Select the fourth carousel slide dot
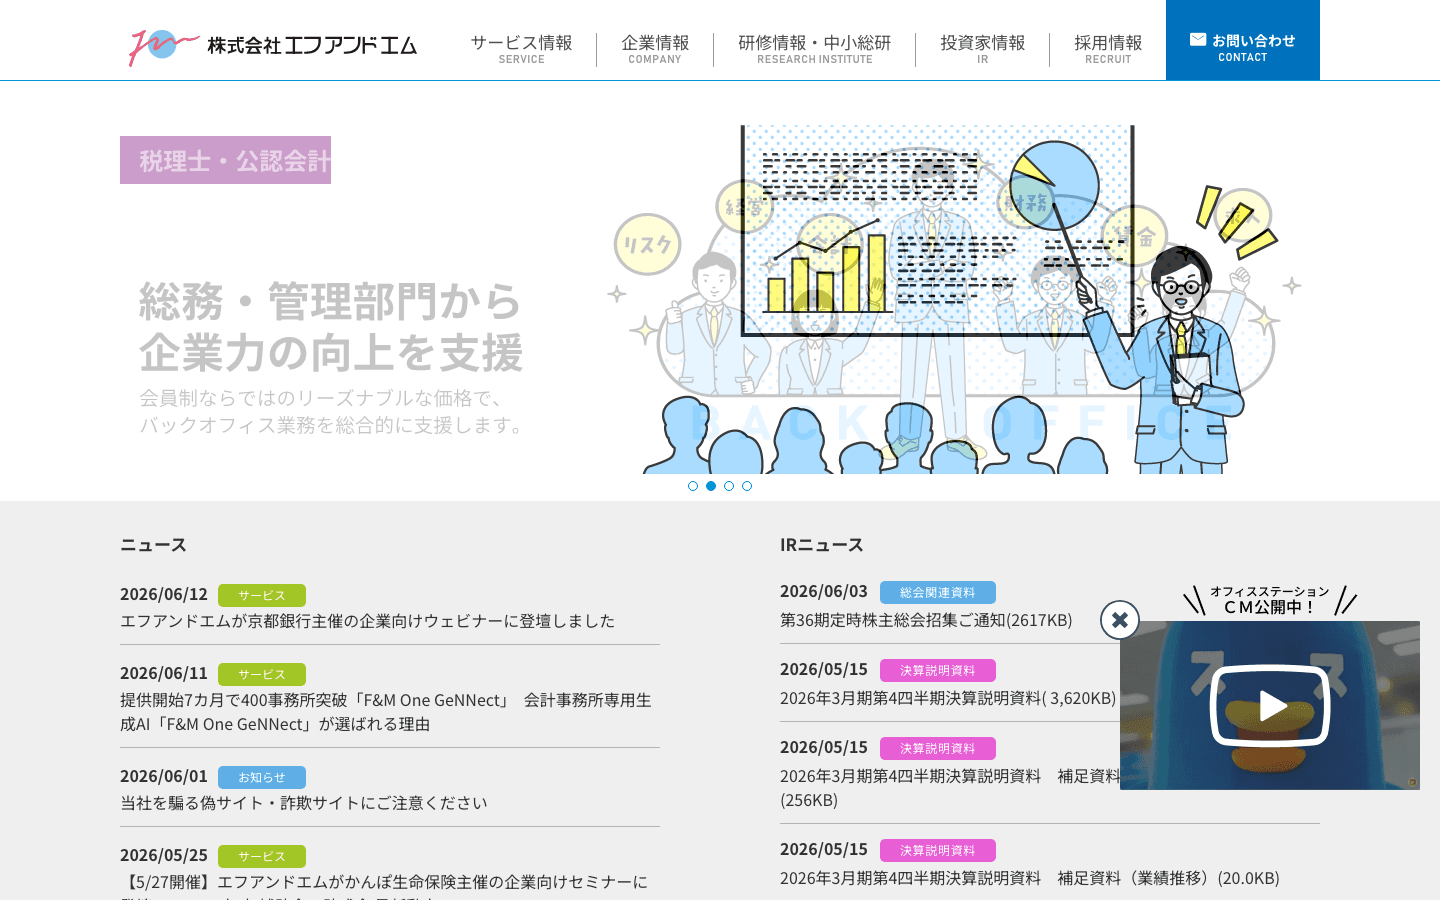 click(x=747, y=486)
